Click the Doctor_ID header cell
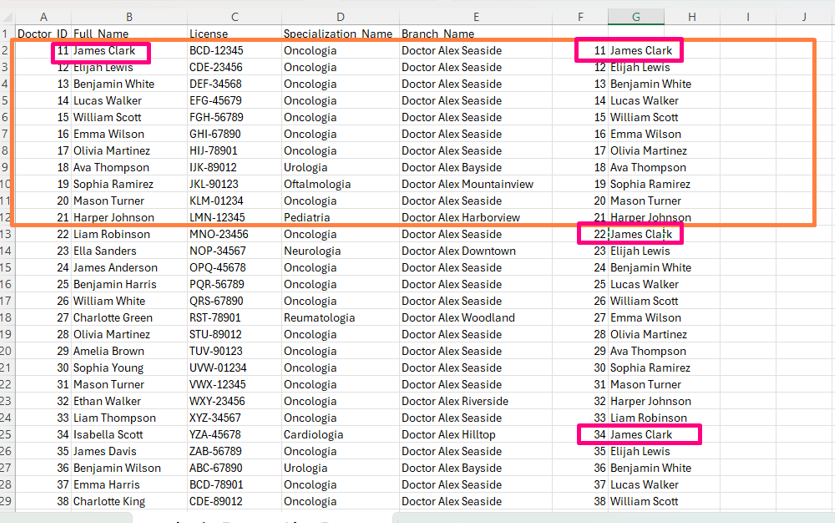The width and height of the screenshot is (835, 523). (x=42, y=34)
